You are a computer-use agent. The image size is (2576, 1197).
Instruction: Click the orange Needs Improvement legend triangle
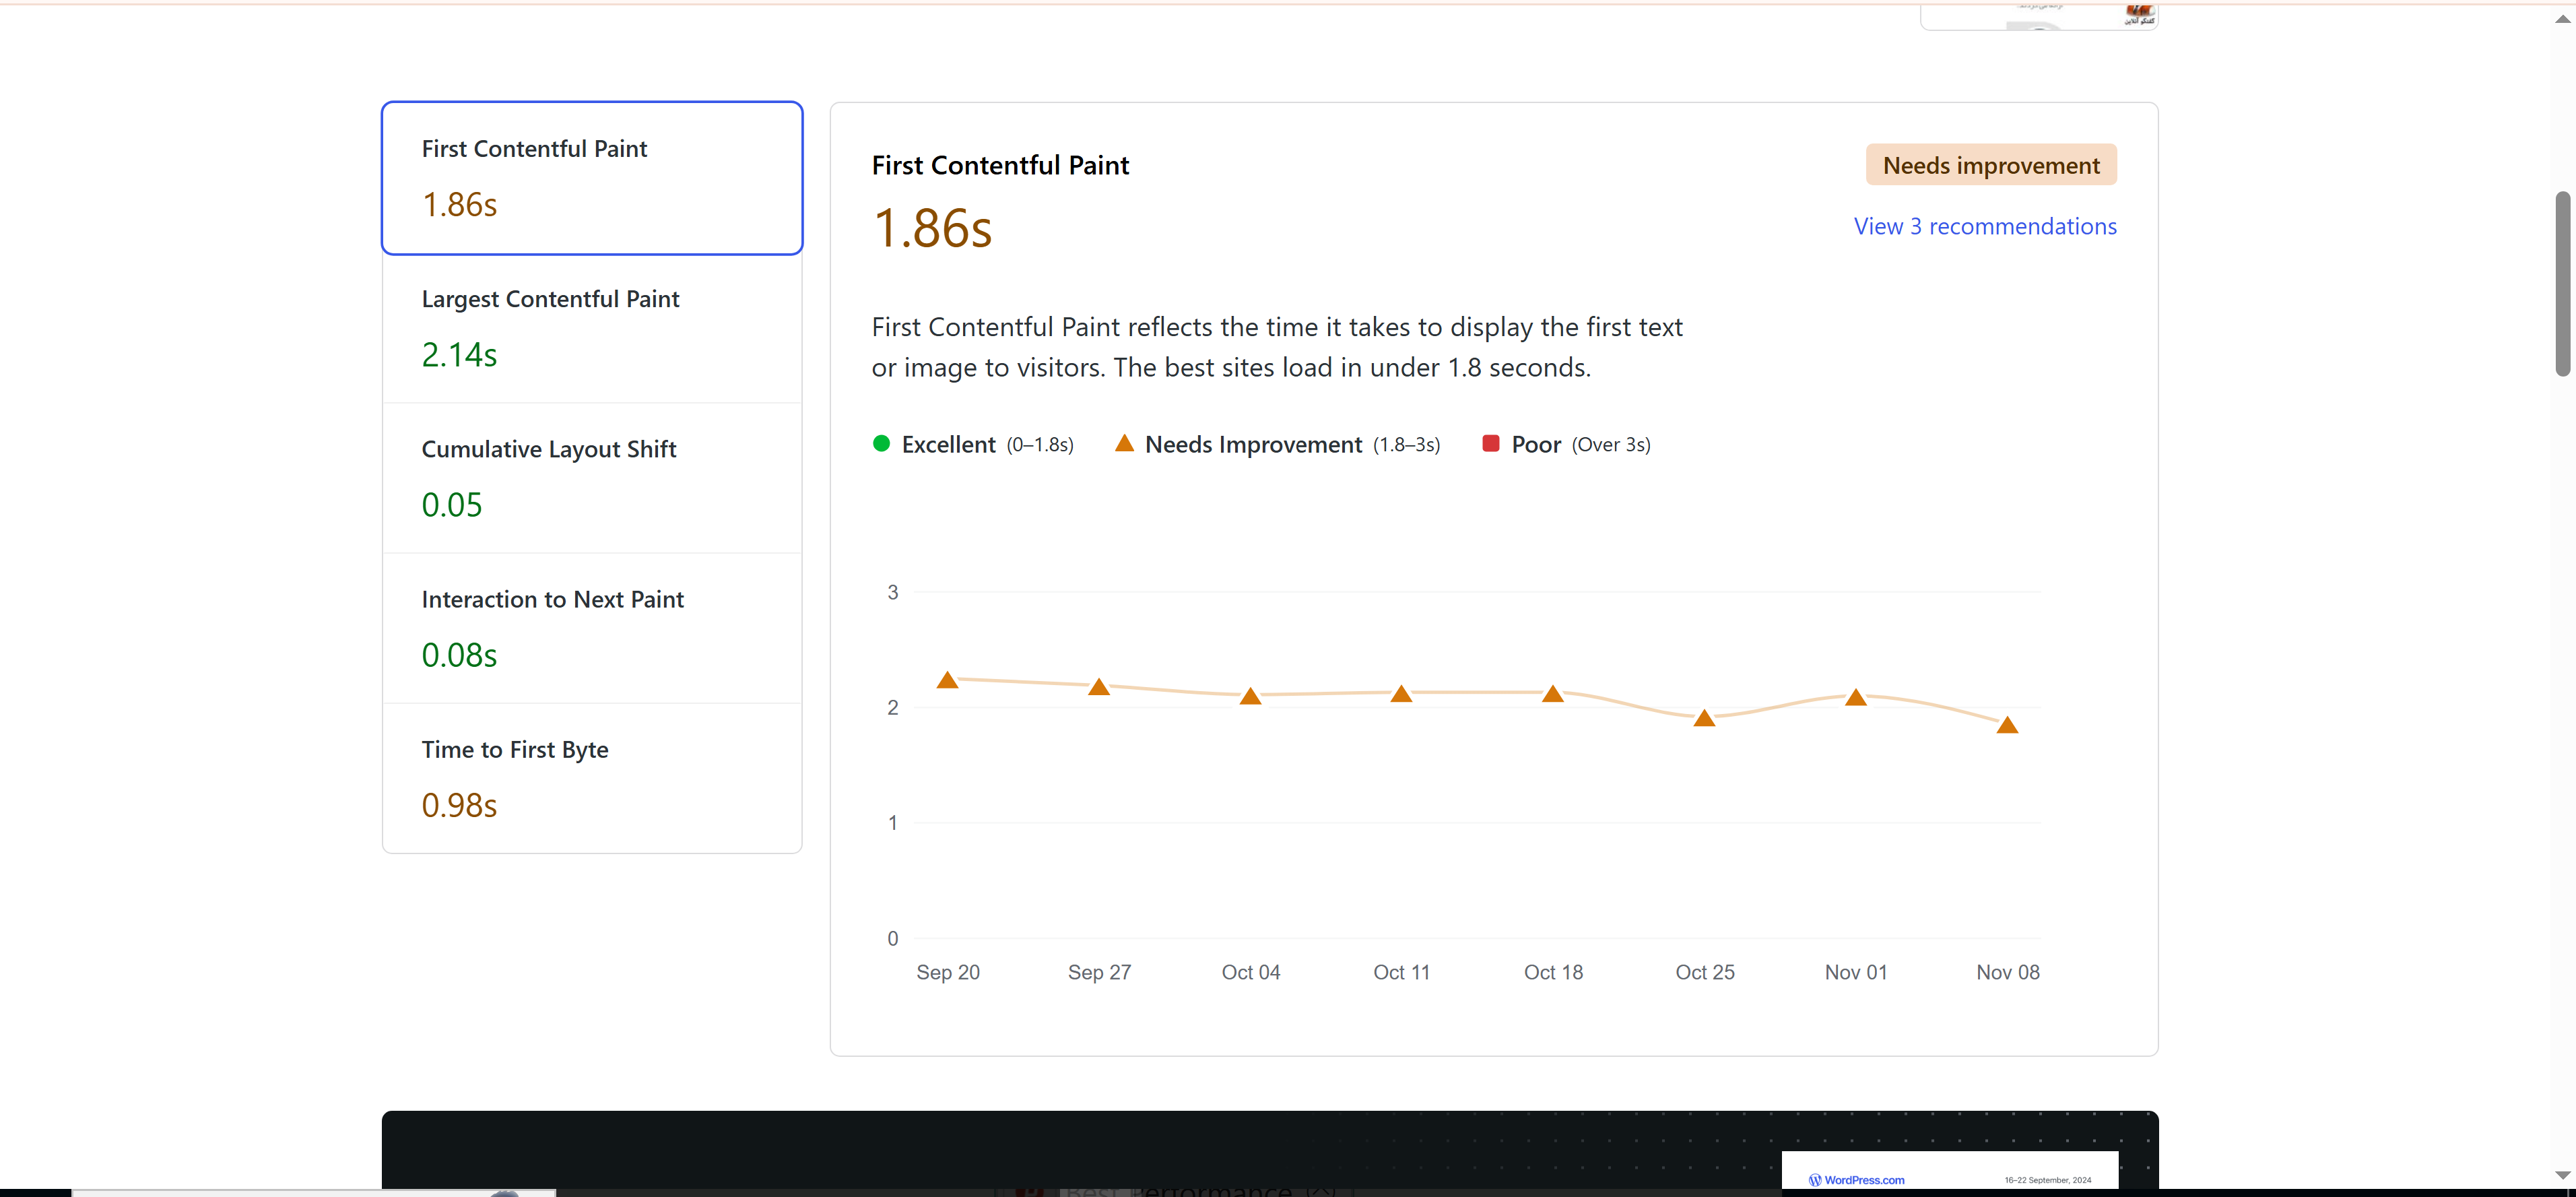[x=1124, y=443]
